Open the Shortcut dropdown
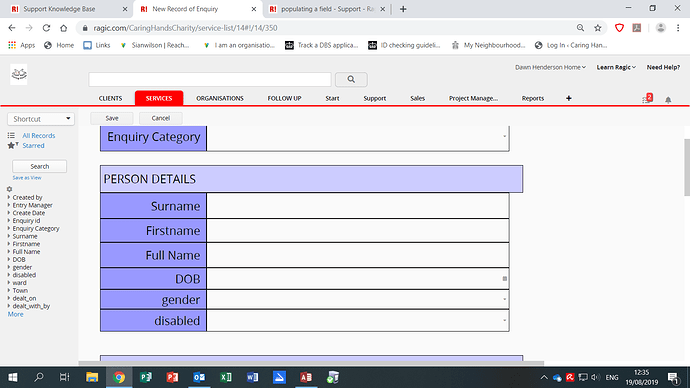 point(41,119)
